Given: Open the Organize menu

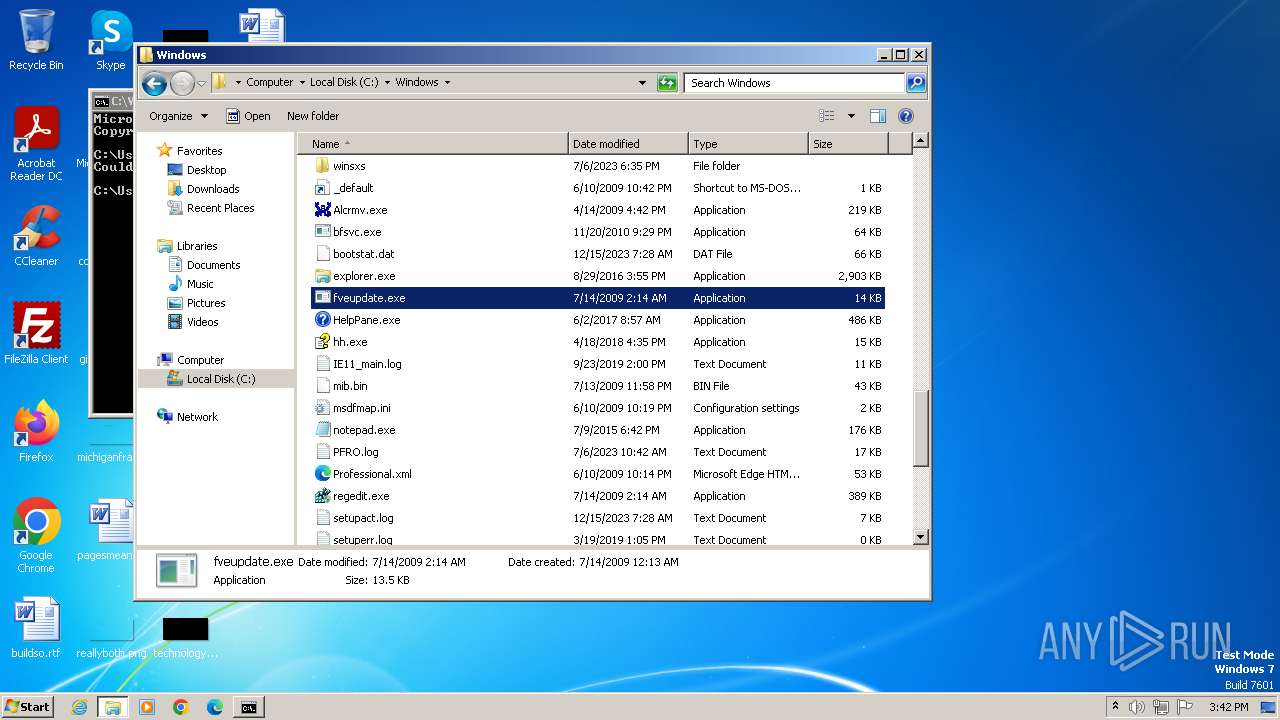Looking at the screenshot, I should coord(178,116).
